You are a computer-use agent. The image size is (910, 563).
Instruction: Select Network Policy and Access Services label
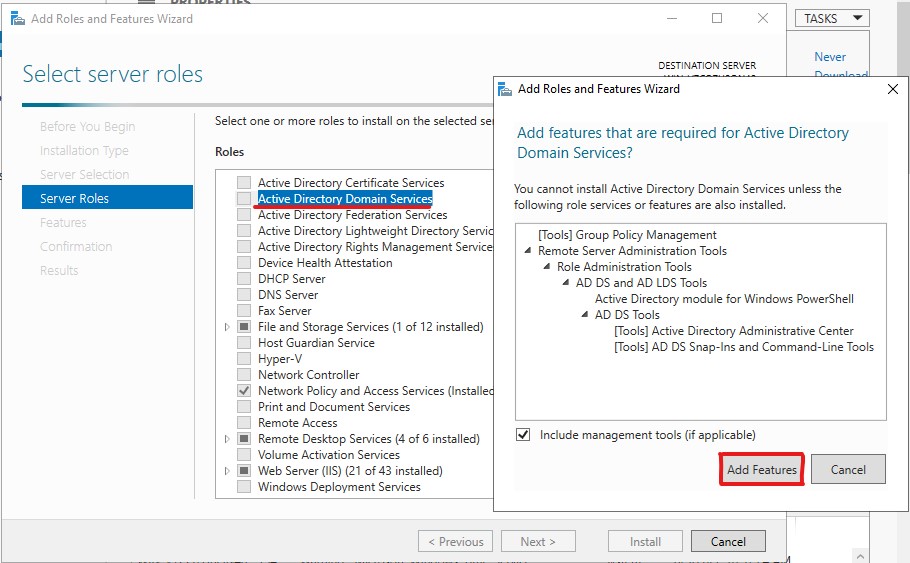tap(375, 391)
